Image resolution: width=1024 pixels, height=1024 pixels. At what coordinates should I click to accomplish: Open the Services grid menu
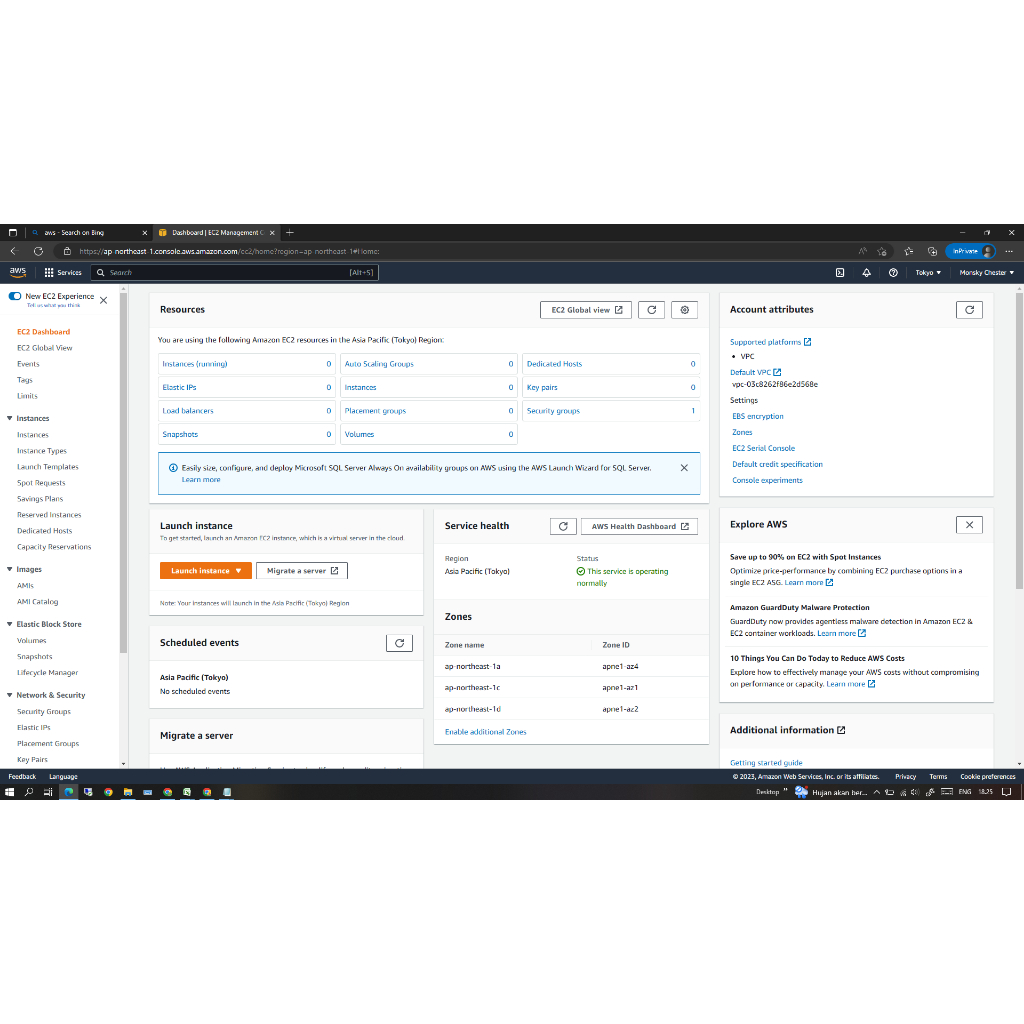[x=63, y=272]
